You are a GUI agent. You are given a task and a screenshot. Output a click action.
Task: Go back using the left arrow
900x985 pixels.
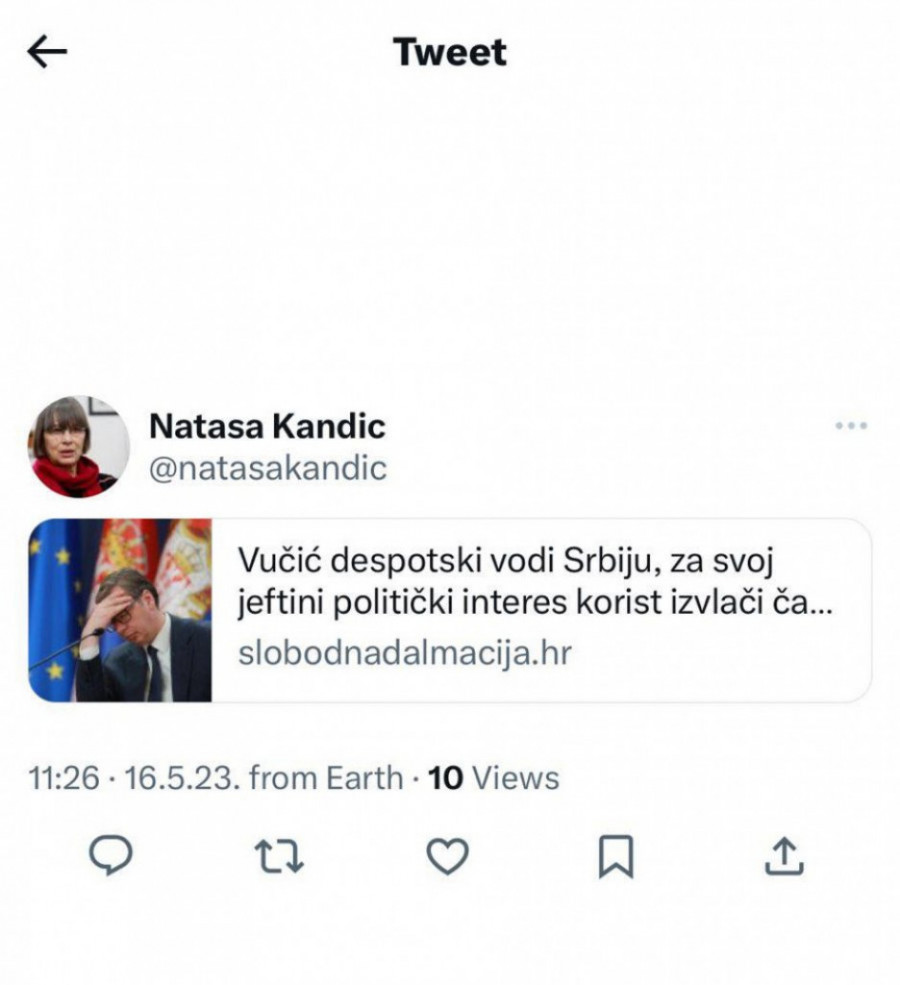47,52
